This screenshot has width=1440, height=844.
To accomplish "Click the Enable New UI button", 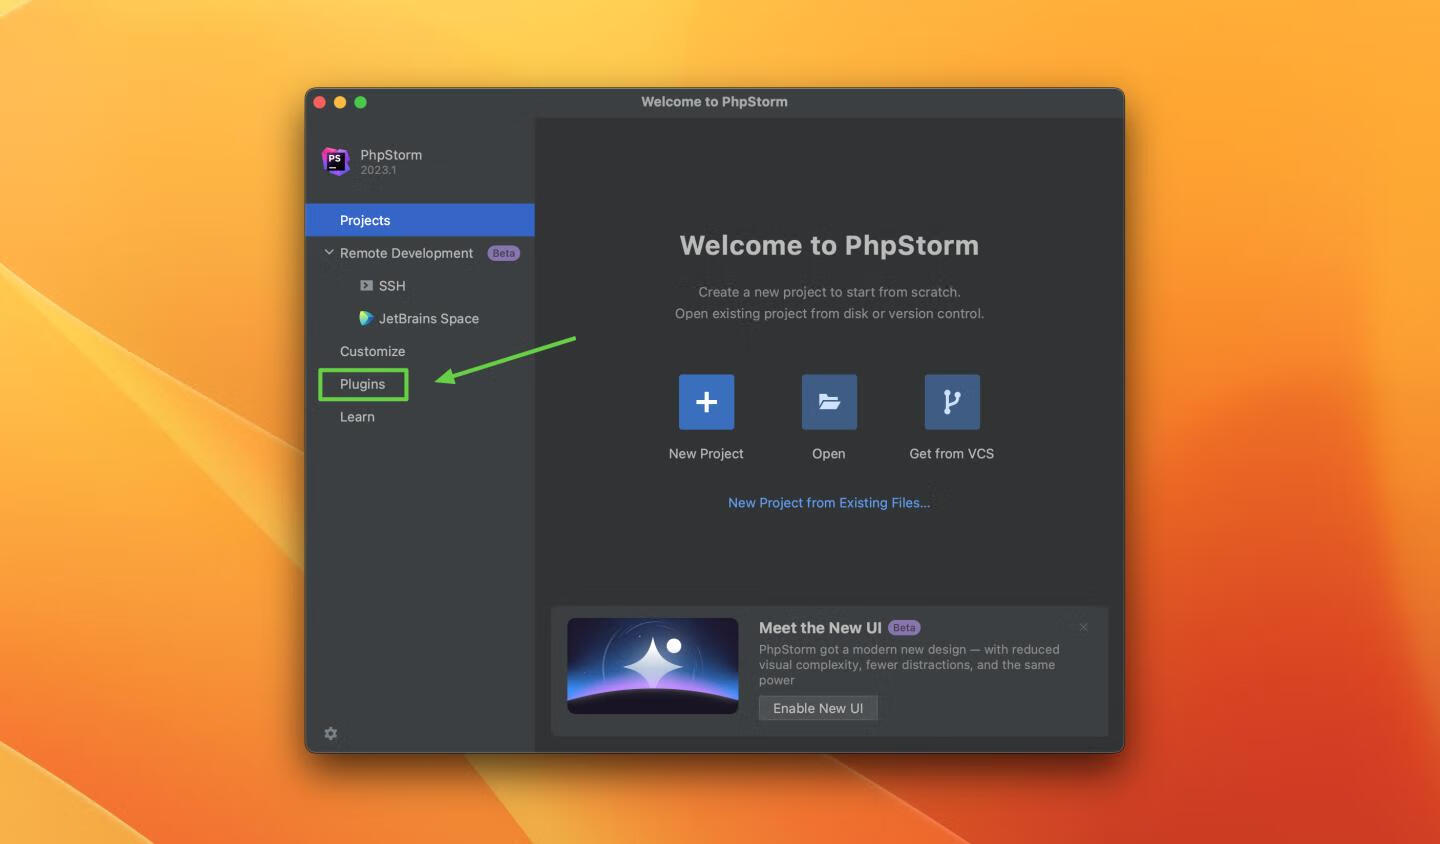I will pos(817,708).
